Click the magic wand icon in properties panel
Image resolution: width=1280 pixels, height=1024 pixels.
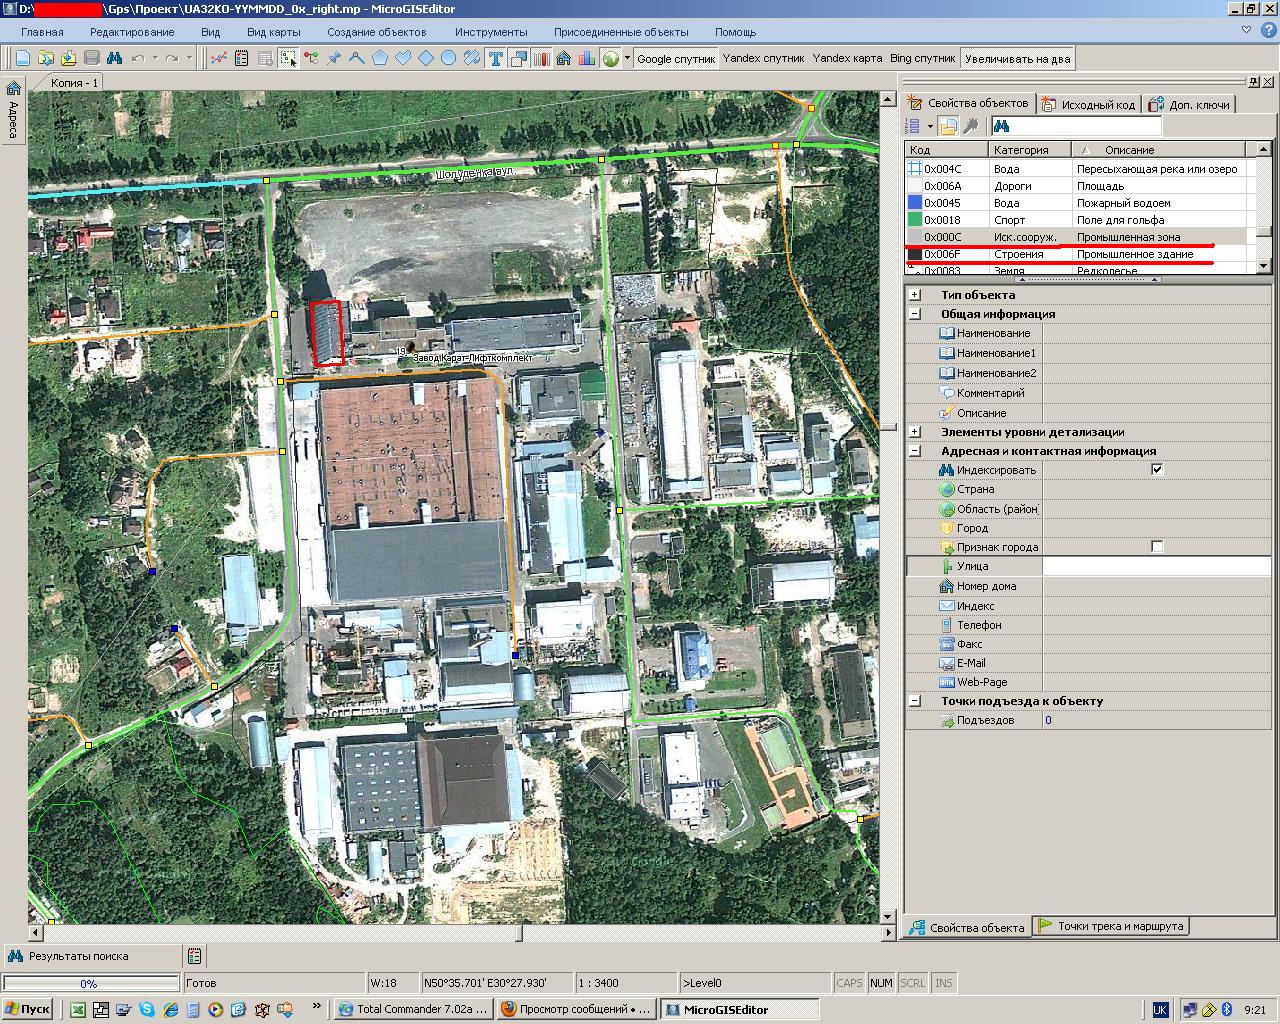pos(970,126)
